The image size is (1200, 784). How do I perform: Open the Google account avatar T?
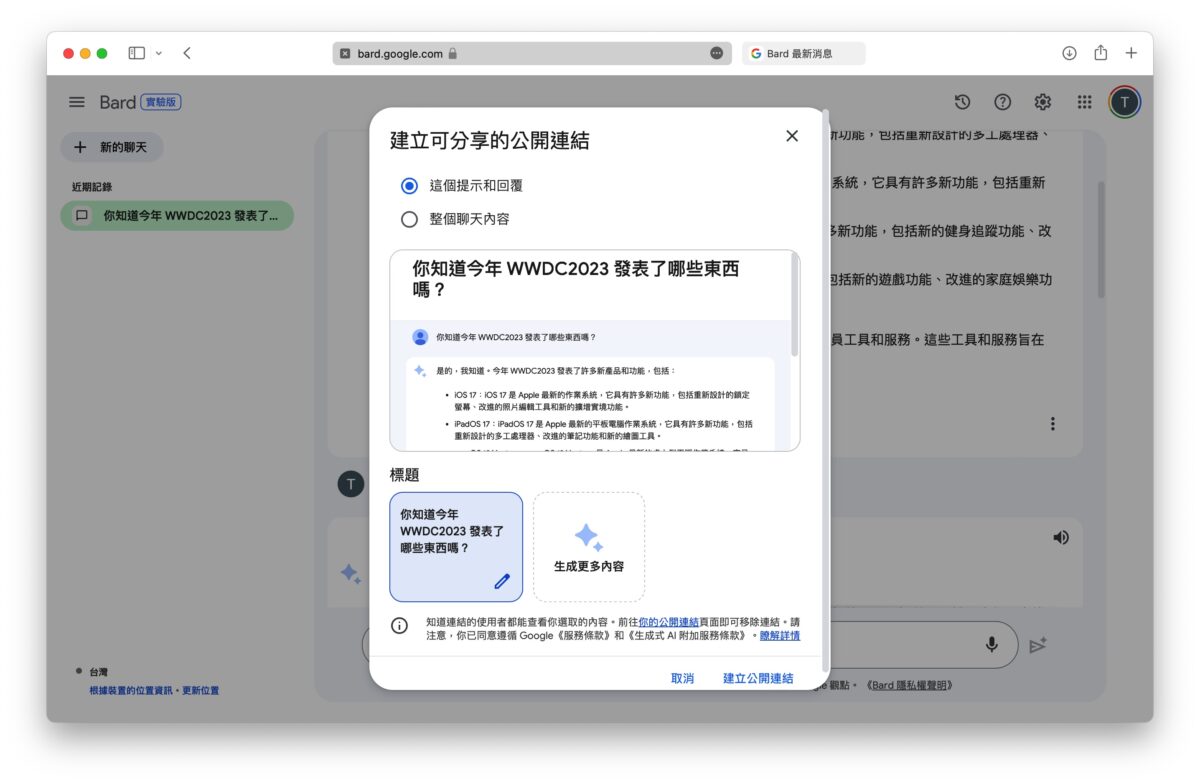click(1125, 102)
